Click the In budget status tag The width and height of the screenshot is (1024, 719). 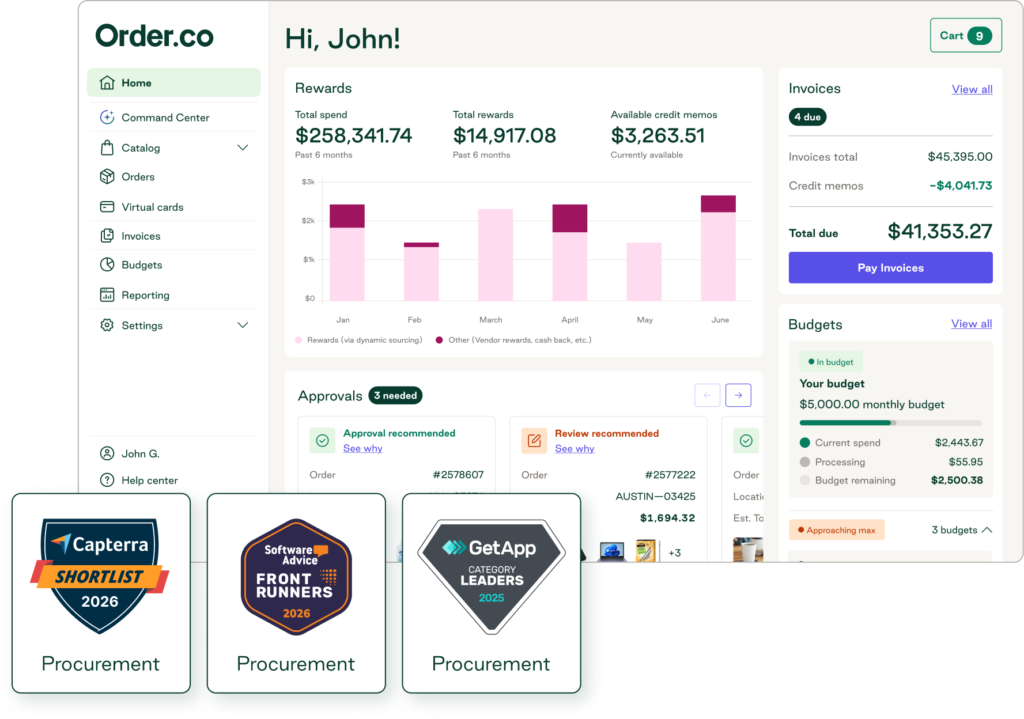pos(831,362)
